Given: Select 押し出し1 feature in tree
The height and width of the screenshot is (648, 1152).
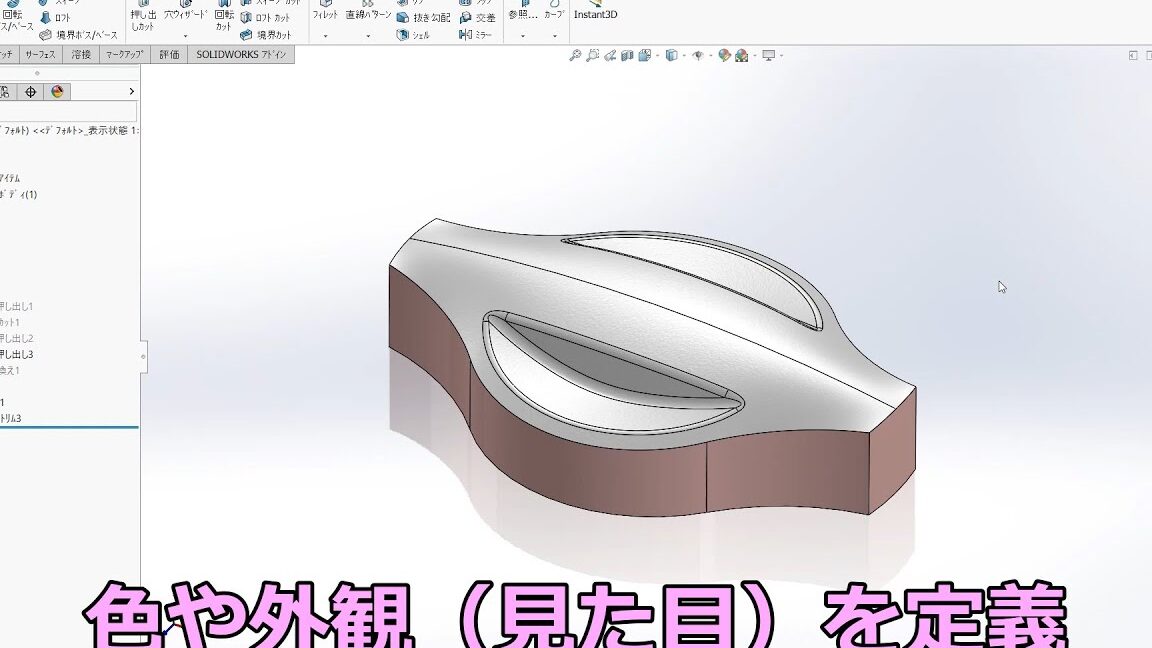Looking at the screenshot, I should point(16,306).
